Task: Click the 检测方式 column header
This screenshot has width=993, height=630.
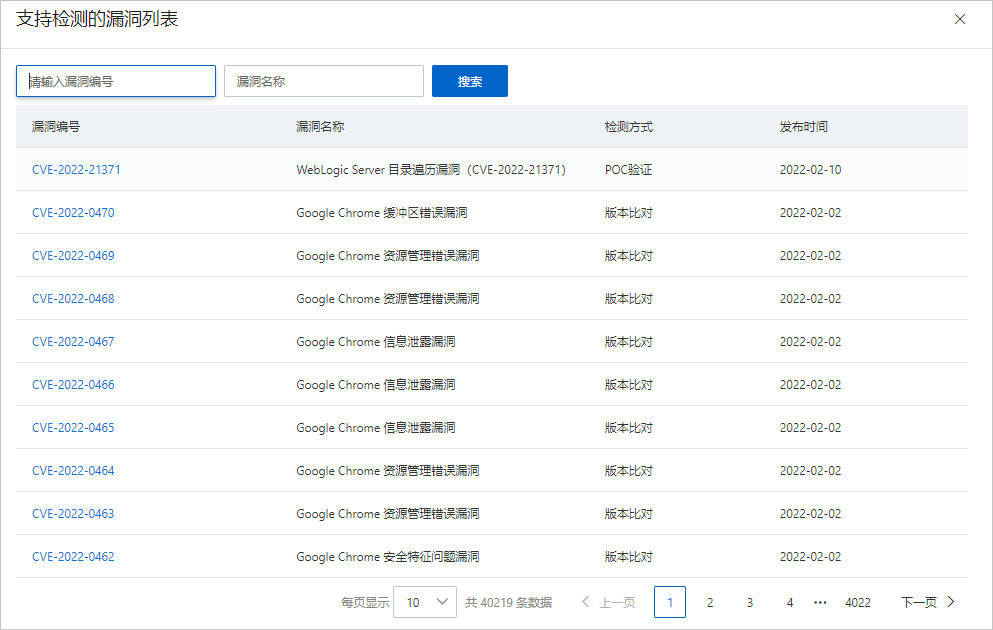Action: pos(629,127)
